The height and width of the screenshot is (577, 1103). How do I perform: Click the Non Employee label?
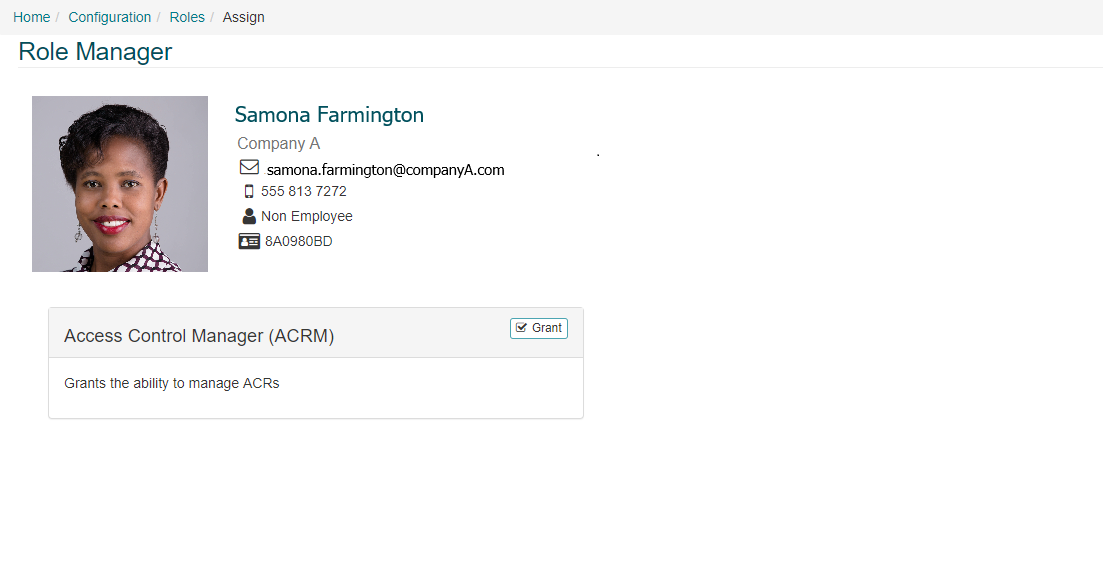(x=307, y=216)
